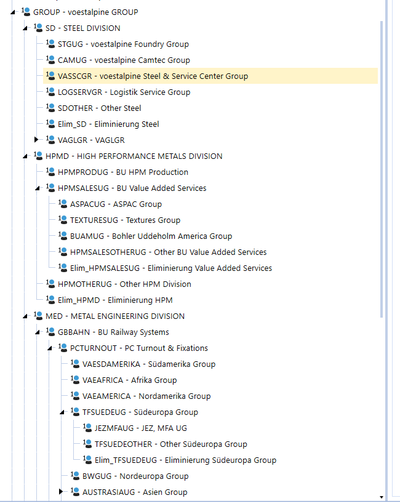
Task: Click the group icon beside Elim_HPMSALESUG
Action: [x=63, y=268]
